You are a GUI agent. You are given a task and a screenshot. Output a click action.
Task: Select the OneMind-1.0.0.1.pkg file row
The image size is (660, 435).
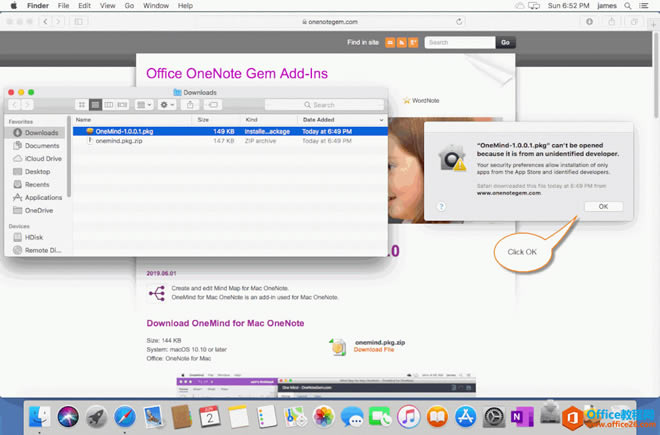pyautogui.click(x=230, y=131)
